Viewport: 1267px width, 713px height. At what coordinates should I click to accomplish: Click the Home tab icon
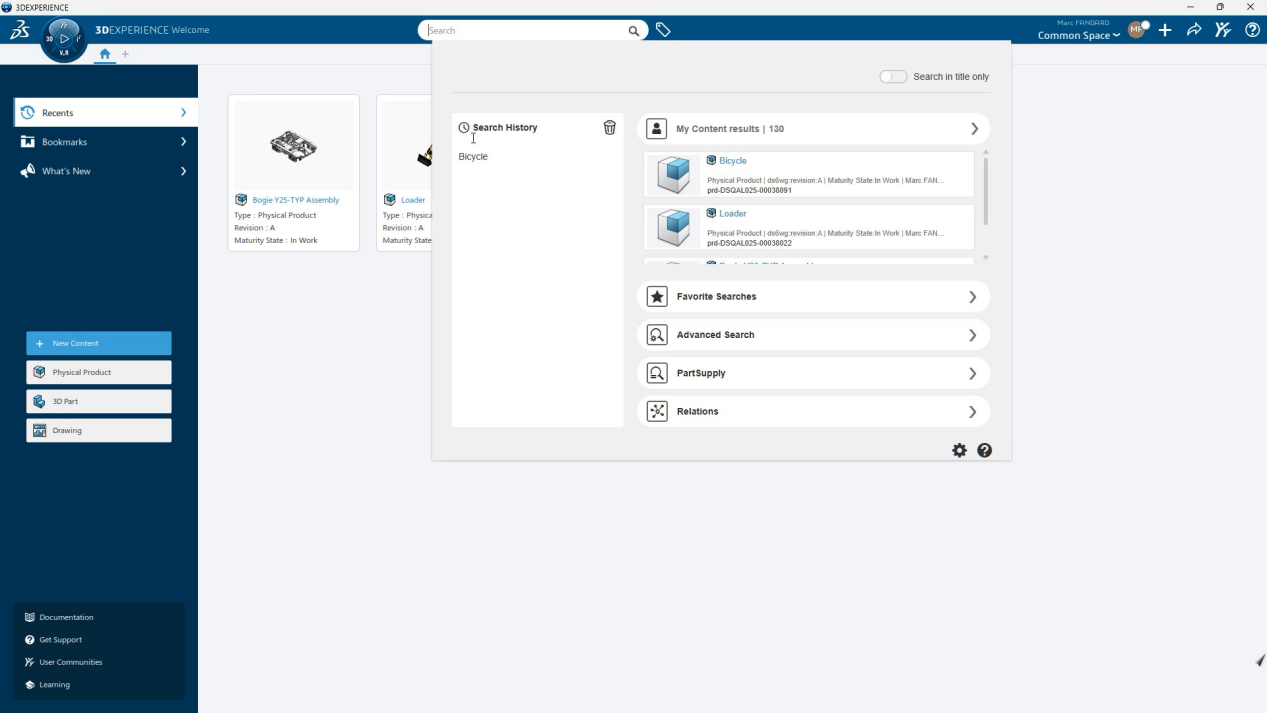pos(105,54)
